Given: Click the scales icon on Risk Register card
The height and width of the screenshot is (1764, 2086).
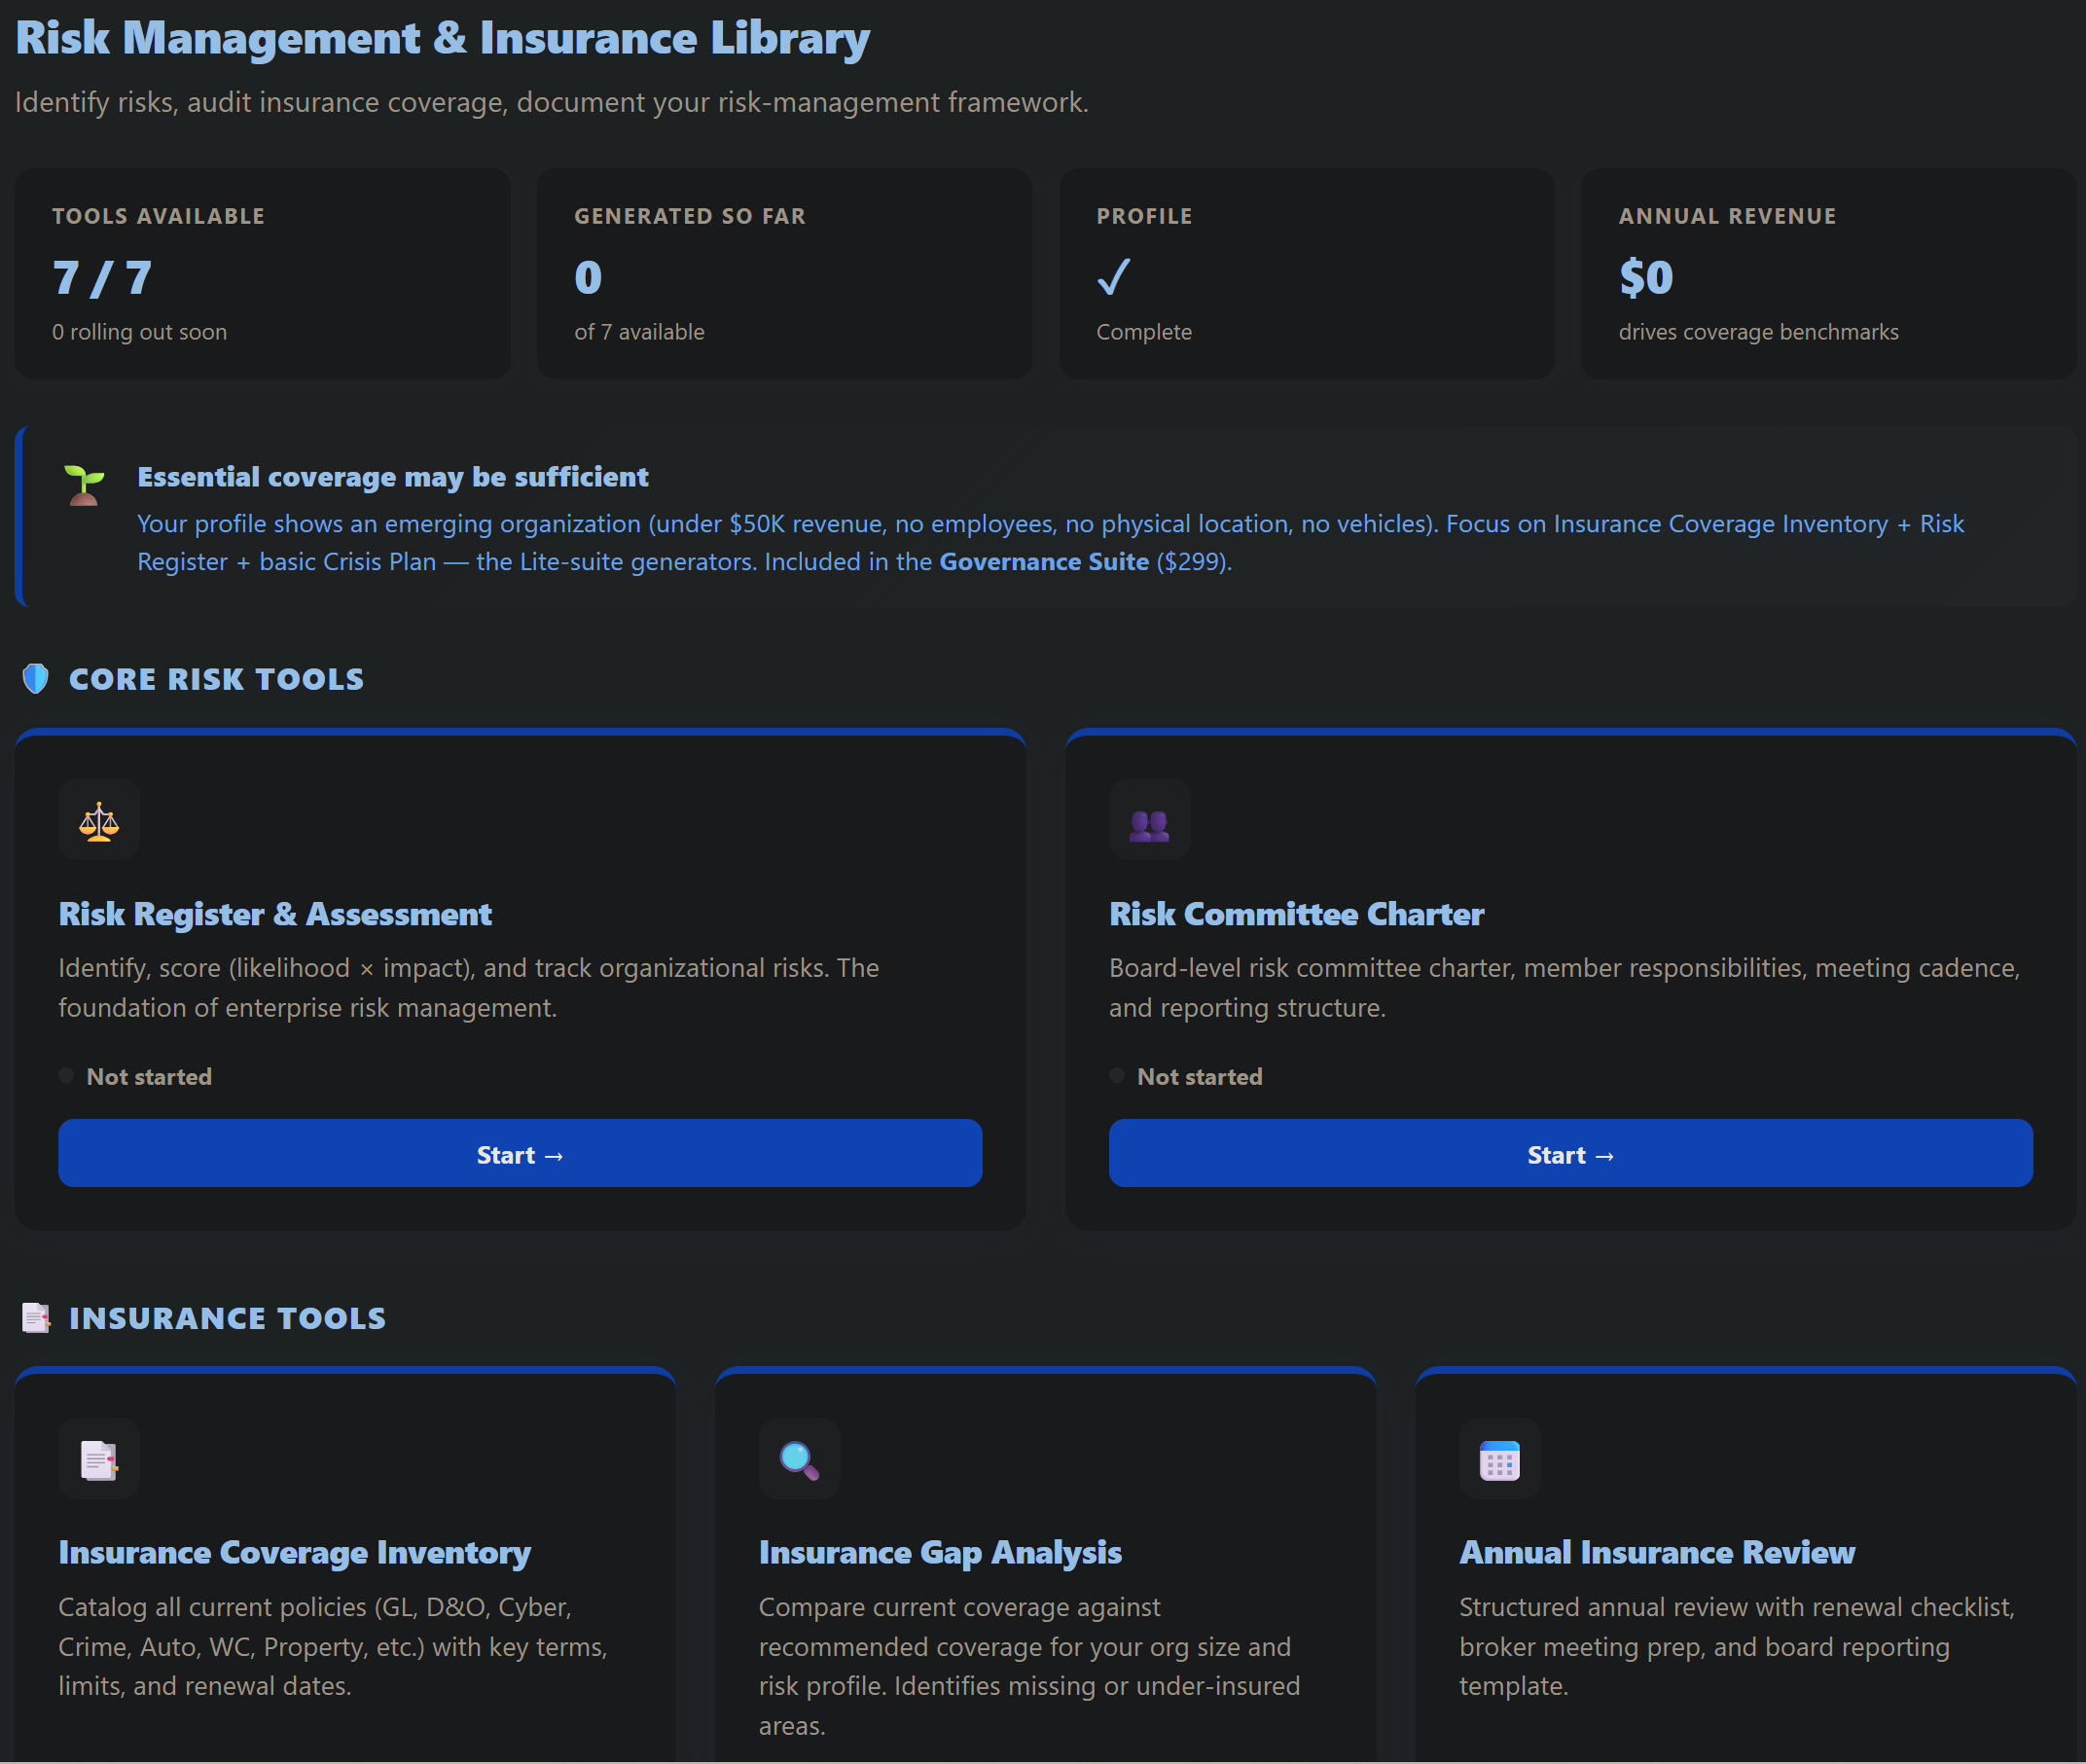Looking at the screenshot, I should [x=99, y=821].
